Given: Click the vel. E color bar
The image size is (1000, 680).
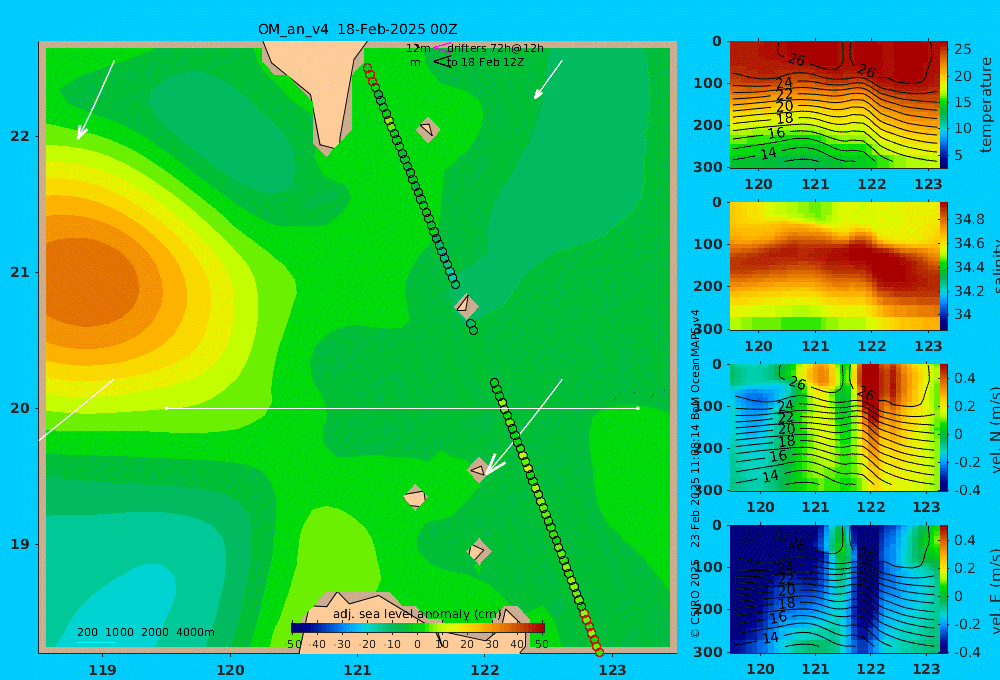Looking at the screenshot, I should click(x=944, y=589).
